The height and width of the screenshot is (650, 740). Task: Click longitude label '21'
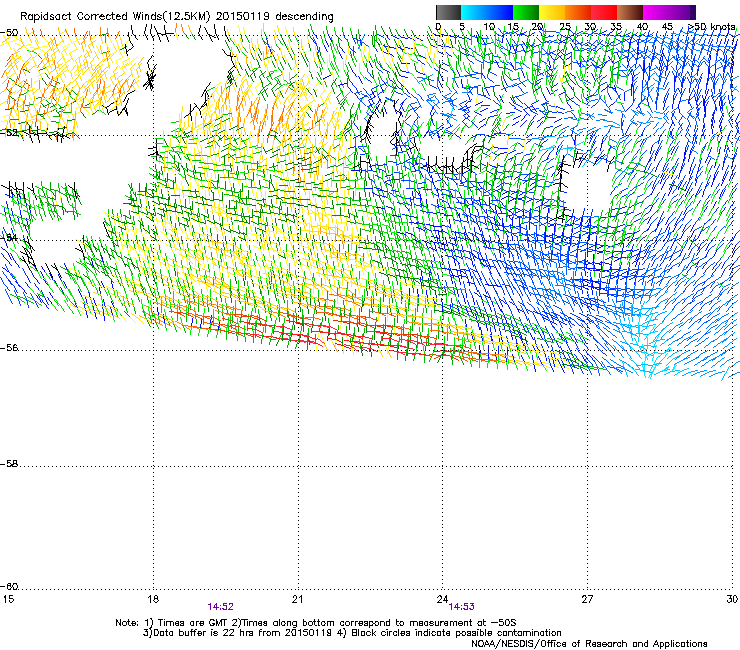tap(297, 599)
